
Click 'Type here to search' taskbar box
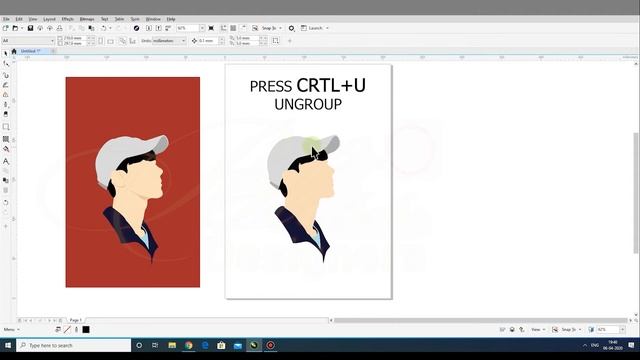[74, 345]
